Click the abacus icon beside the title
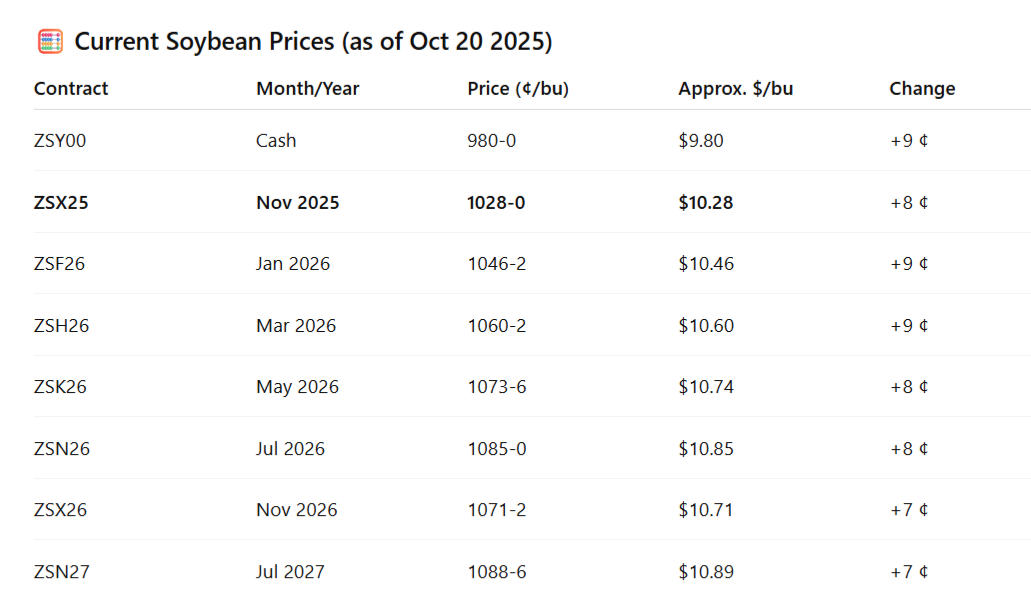 click(x=50, y=42)
